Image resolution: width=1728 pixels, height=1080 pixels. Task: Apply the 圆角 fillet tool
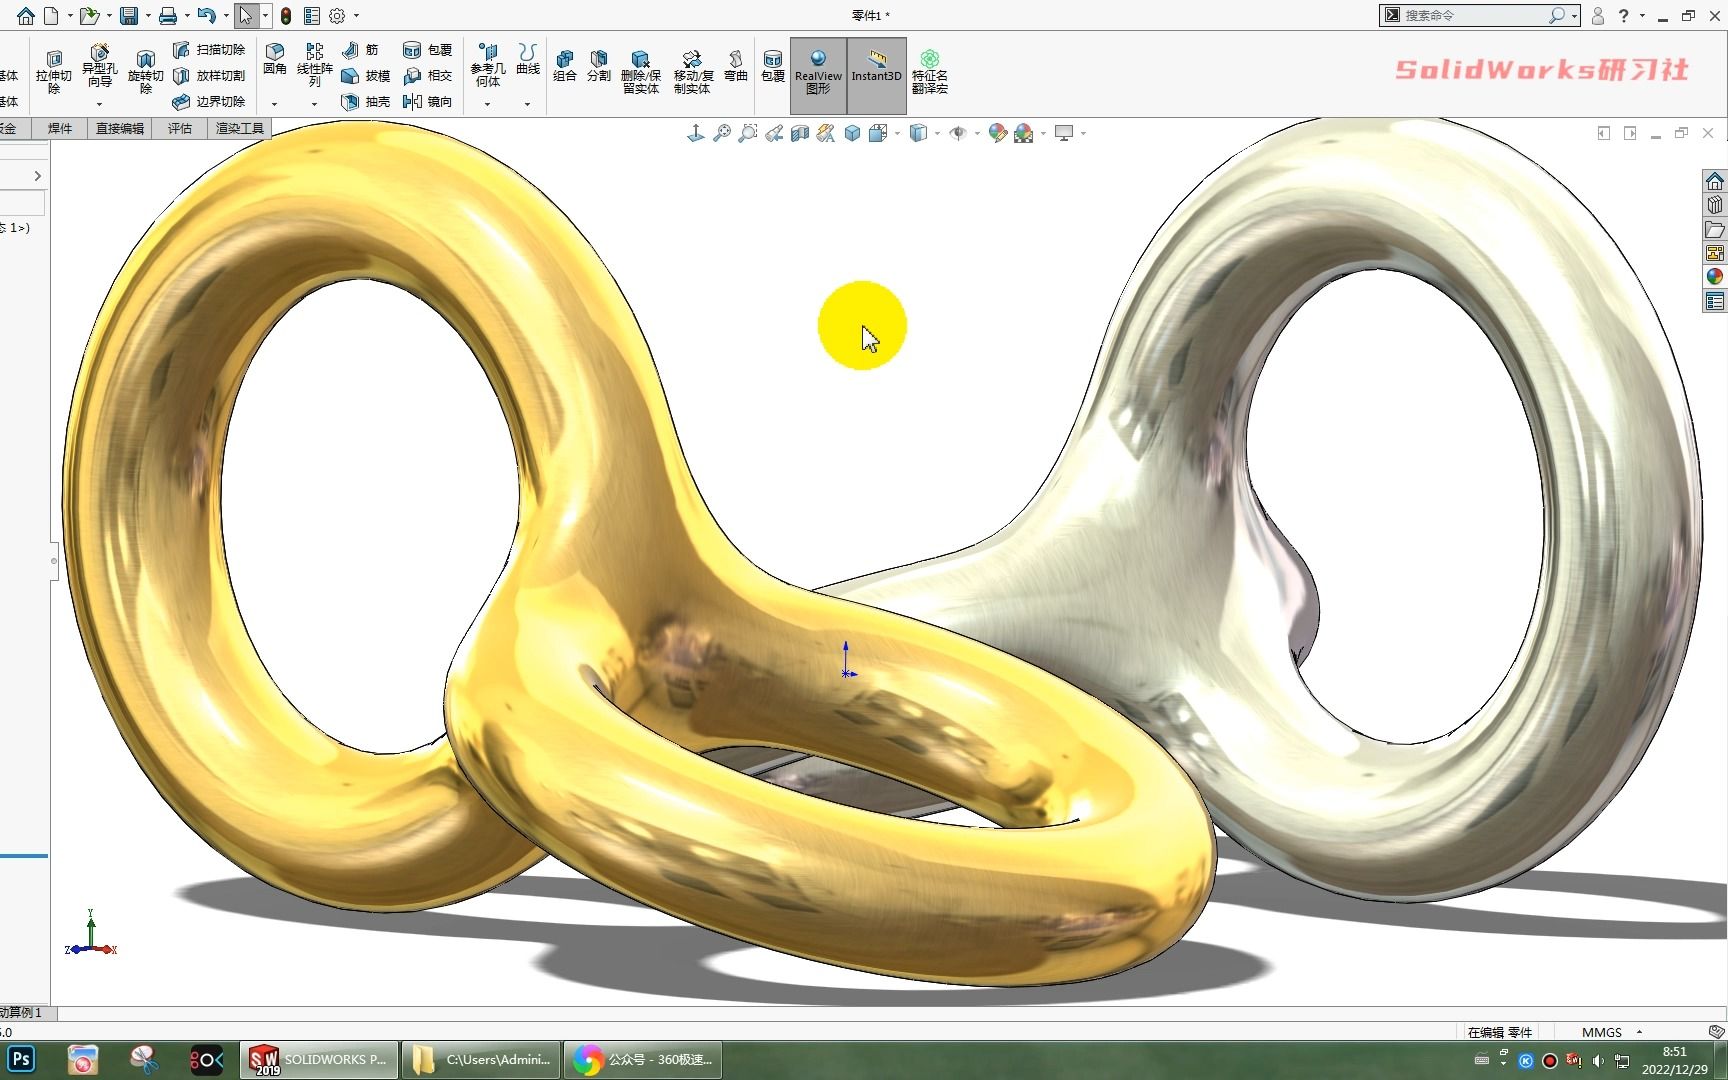click(x=275, y=60)
